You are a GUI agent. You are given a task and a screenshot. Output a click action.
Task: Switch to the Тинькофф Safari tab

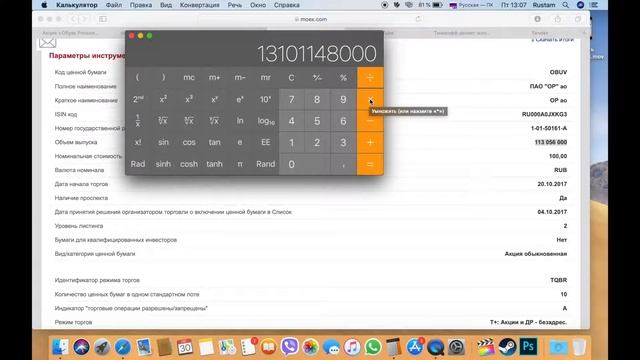pyautogui.click(x=461, y=33)
